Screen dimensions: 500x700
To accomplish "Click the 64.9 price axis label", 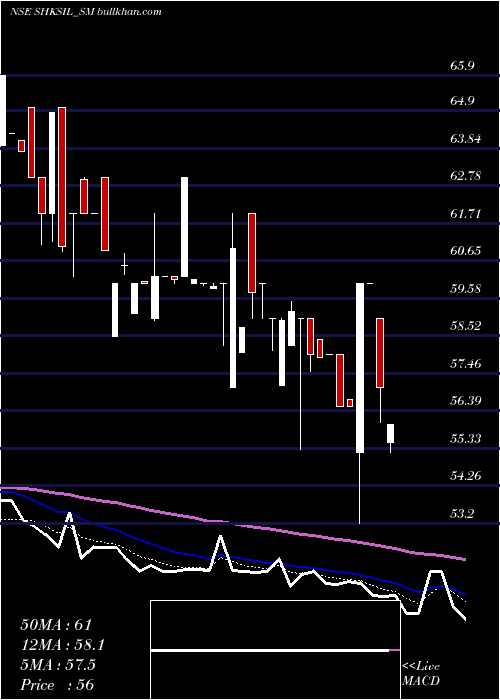I will pyautogui.click(x=462, y=101).
